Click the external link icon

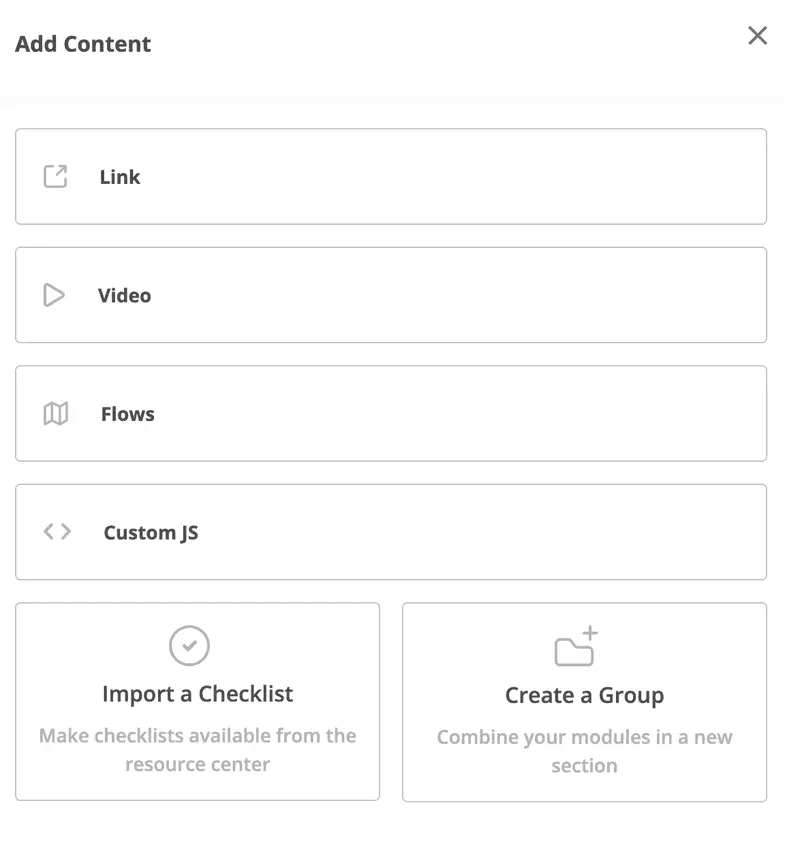click(55, 177)
